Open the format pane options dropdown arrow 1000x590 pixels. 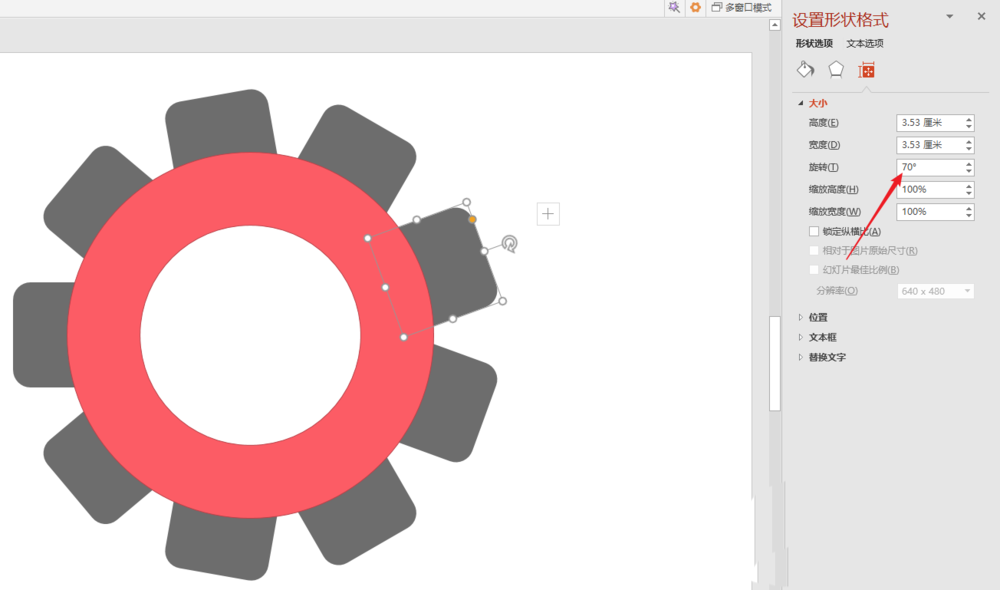(x=950, y=17)
